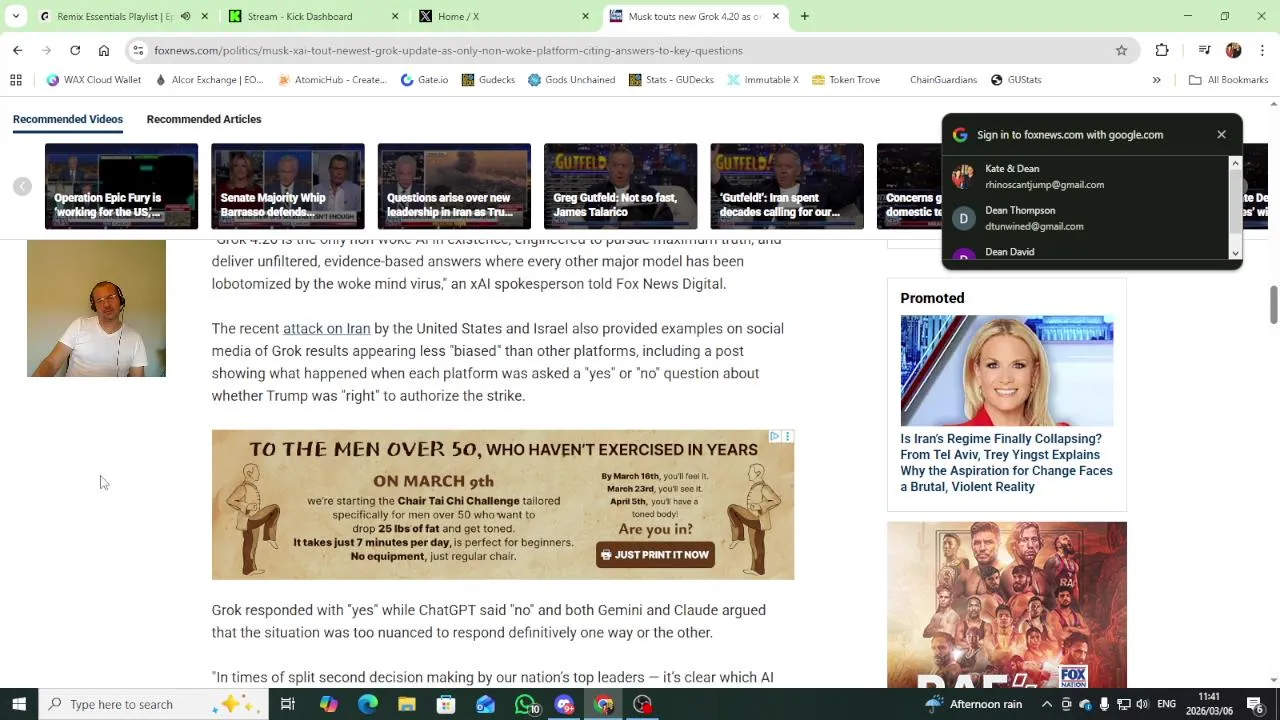Open Chrome three-dot menu
The height and width of the screenshot is (720, 1280).
pyautogui.click(x=1262, y=50)
